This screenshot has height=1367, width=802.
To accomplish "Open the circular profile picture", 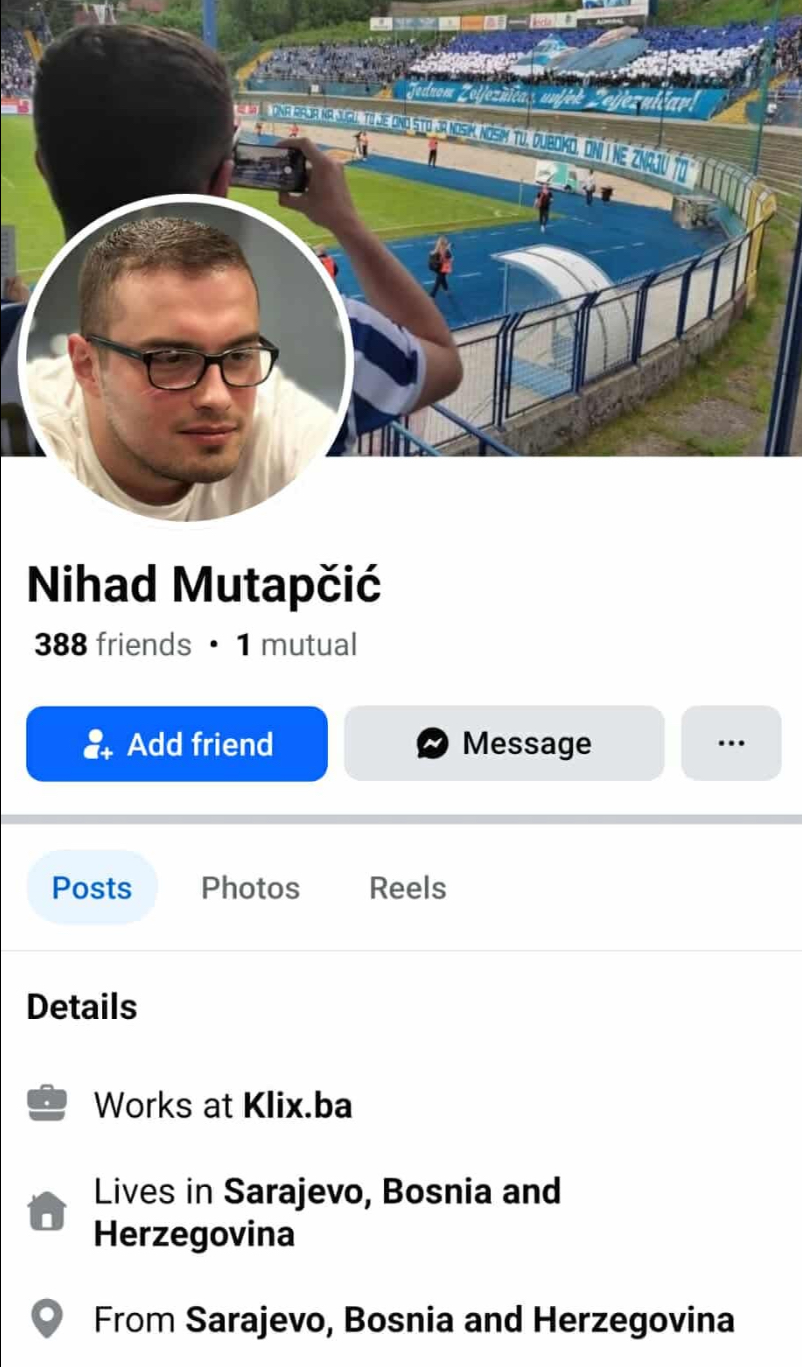I will [186, 360].
